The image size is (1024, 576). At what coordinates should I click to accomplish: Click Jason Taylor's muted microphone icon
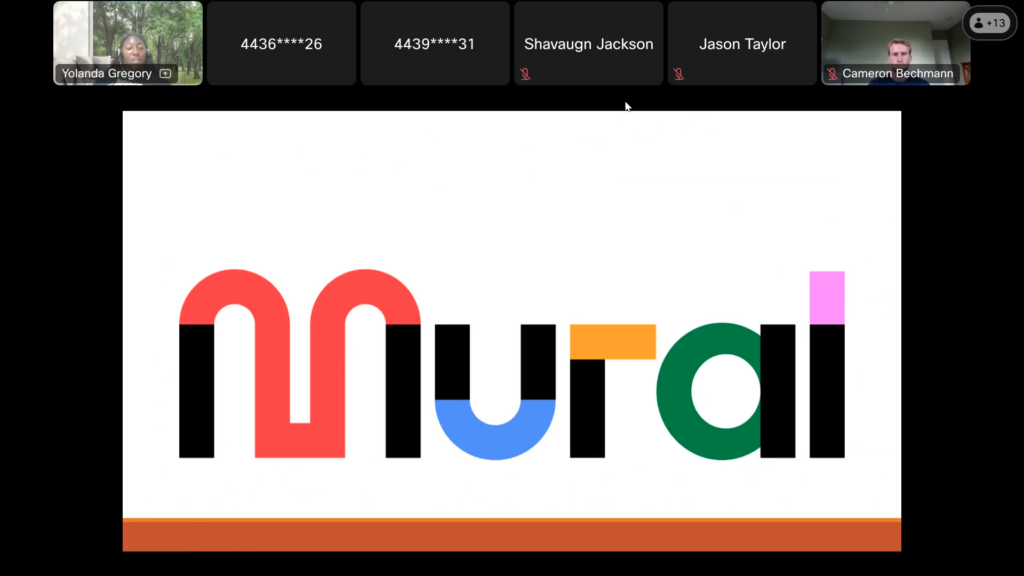coord(679,74)
